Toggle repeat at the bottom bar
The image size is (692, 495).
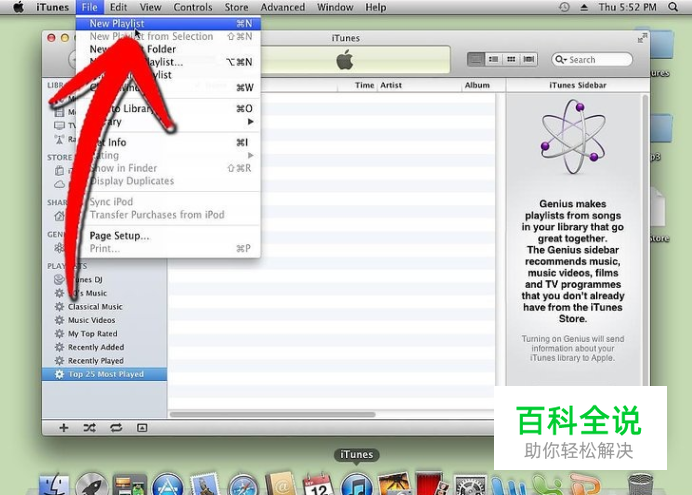(x=116, y=428)
